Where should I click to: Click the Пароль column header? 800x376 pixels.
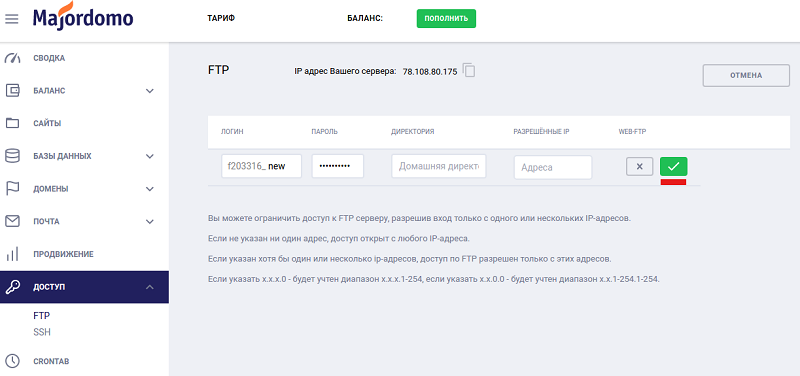point(324,132)
